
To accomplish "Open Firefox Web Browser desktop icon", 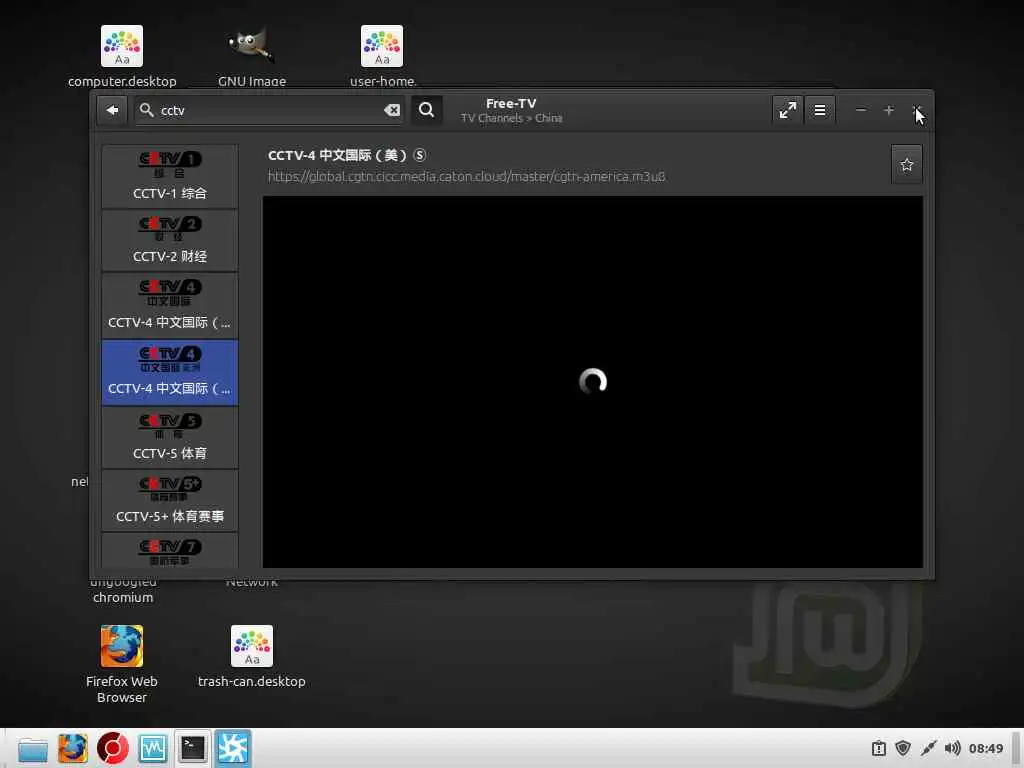I will click(x=121, y=664).
